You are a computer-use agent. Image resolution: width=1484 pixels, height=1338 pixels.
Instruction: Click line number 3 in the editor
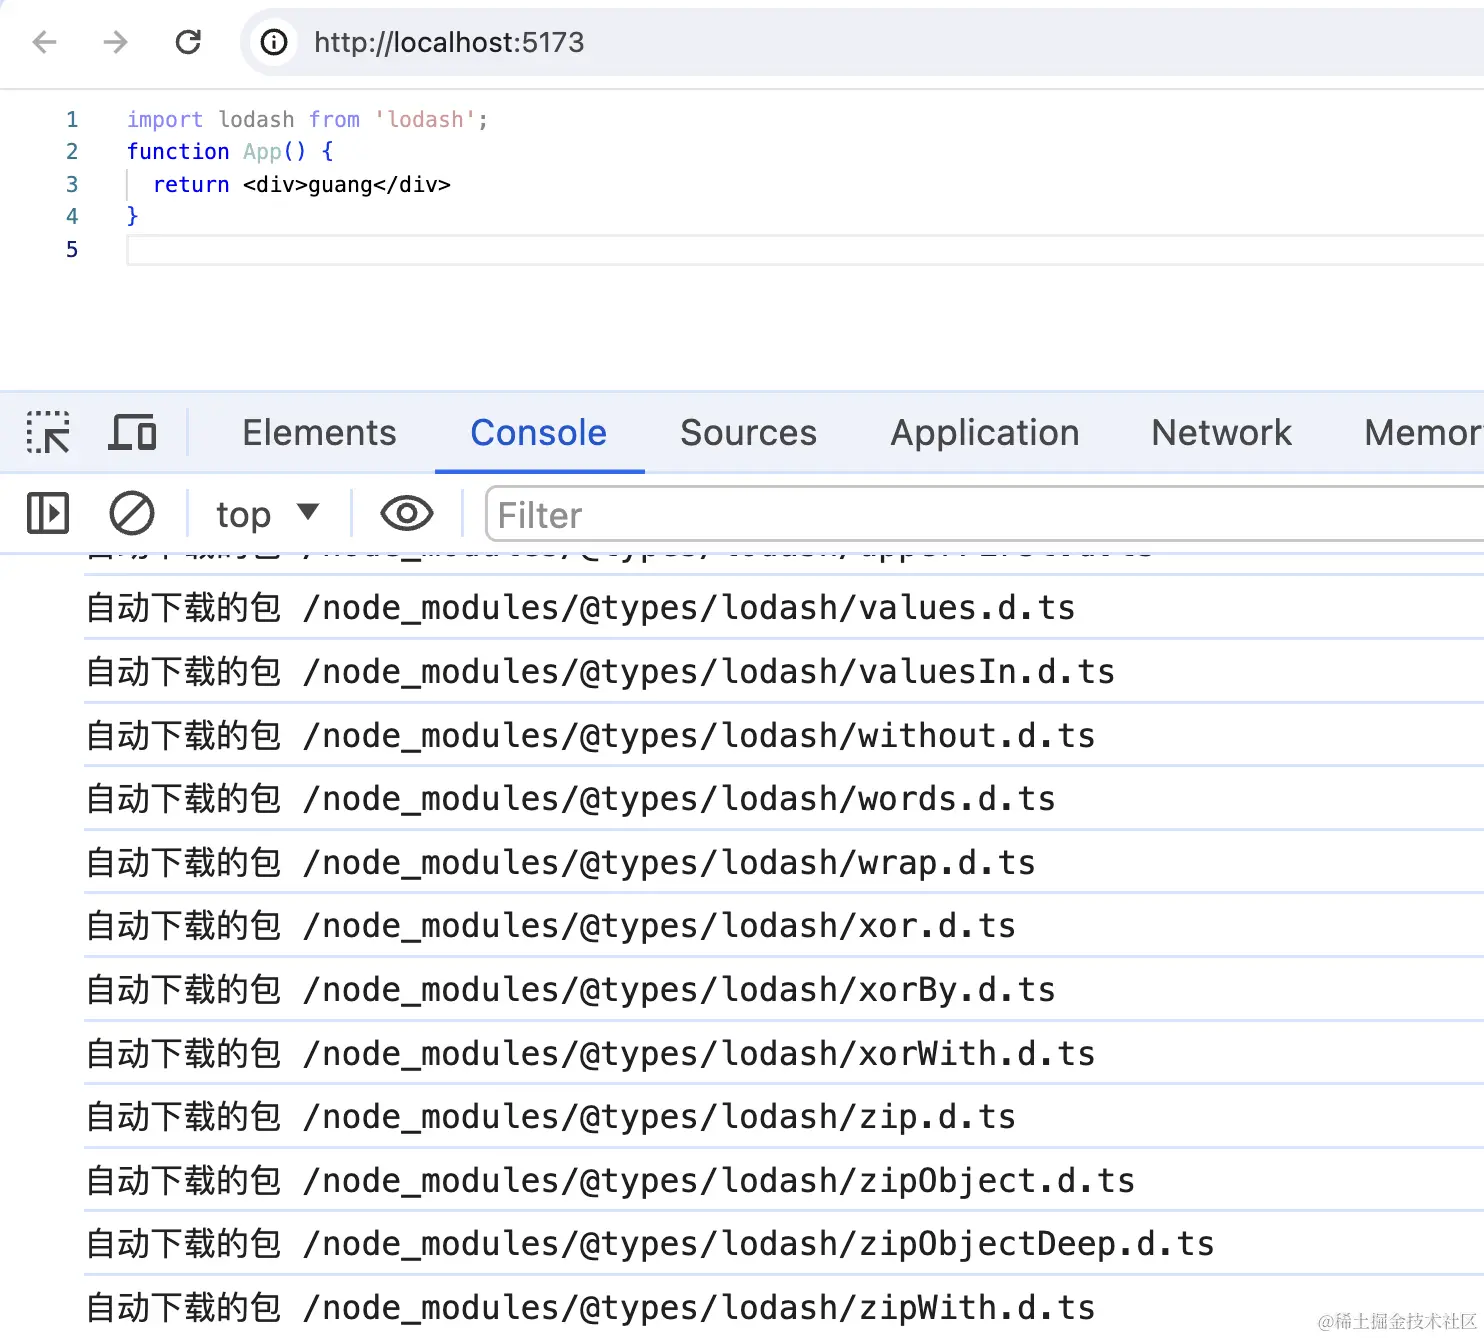pyautogui.click(x=72, y=184)
